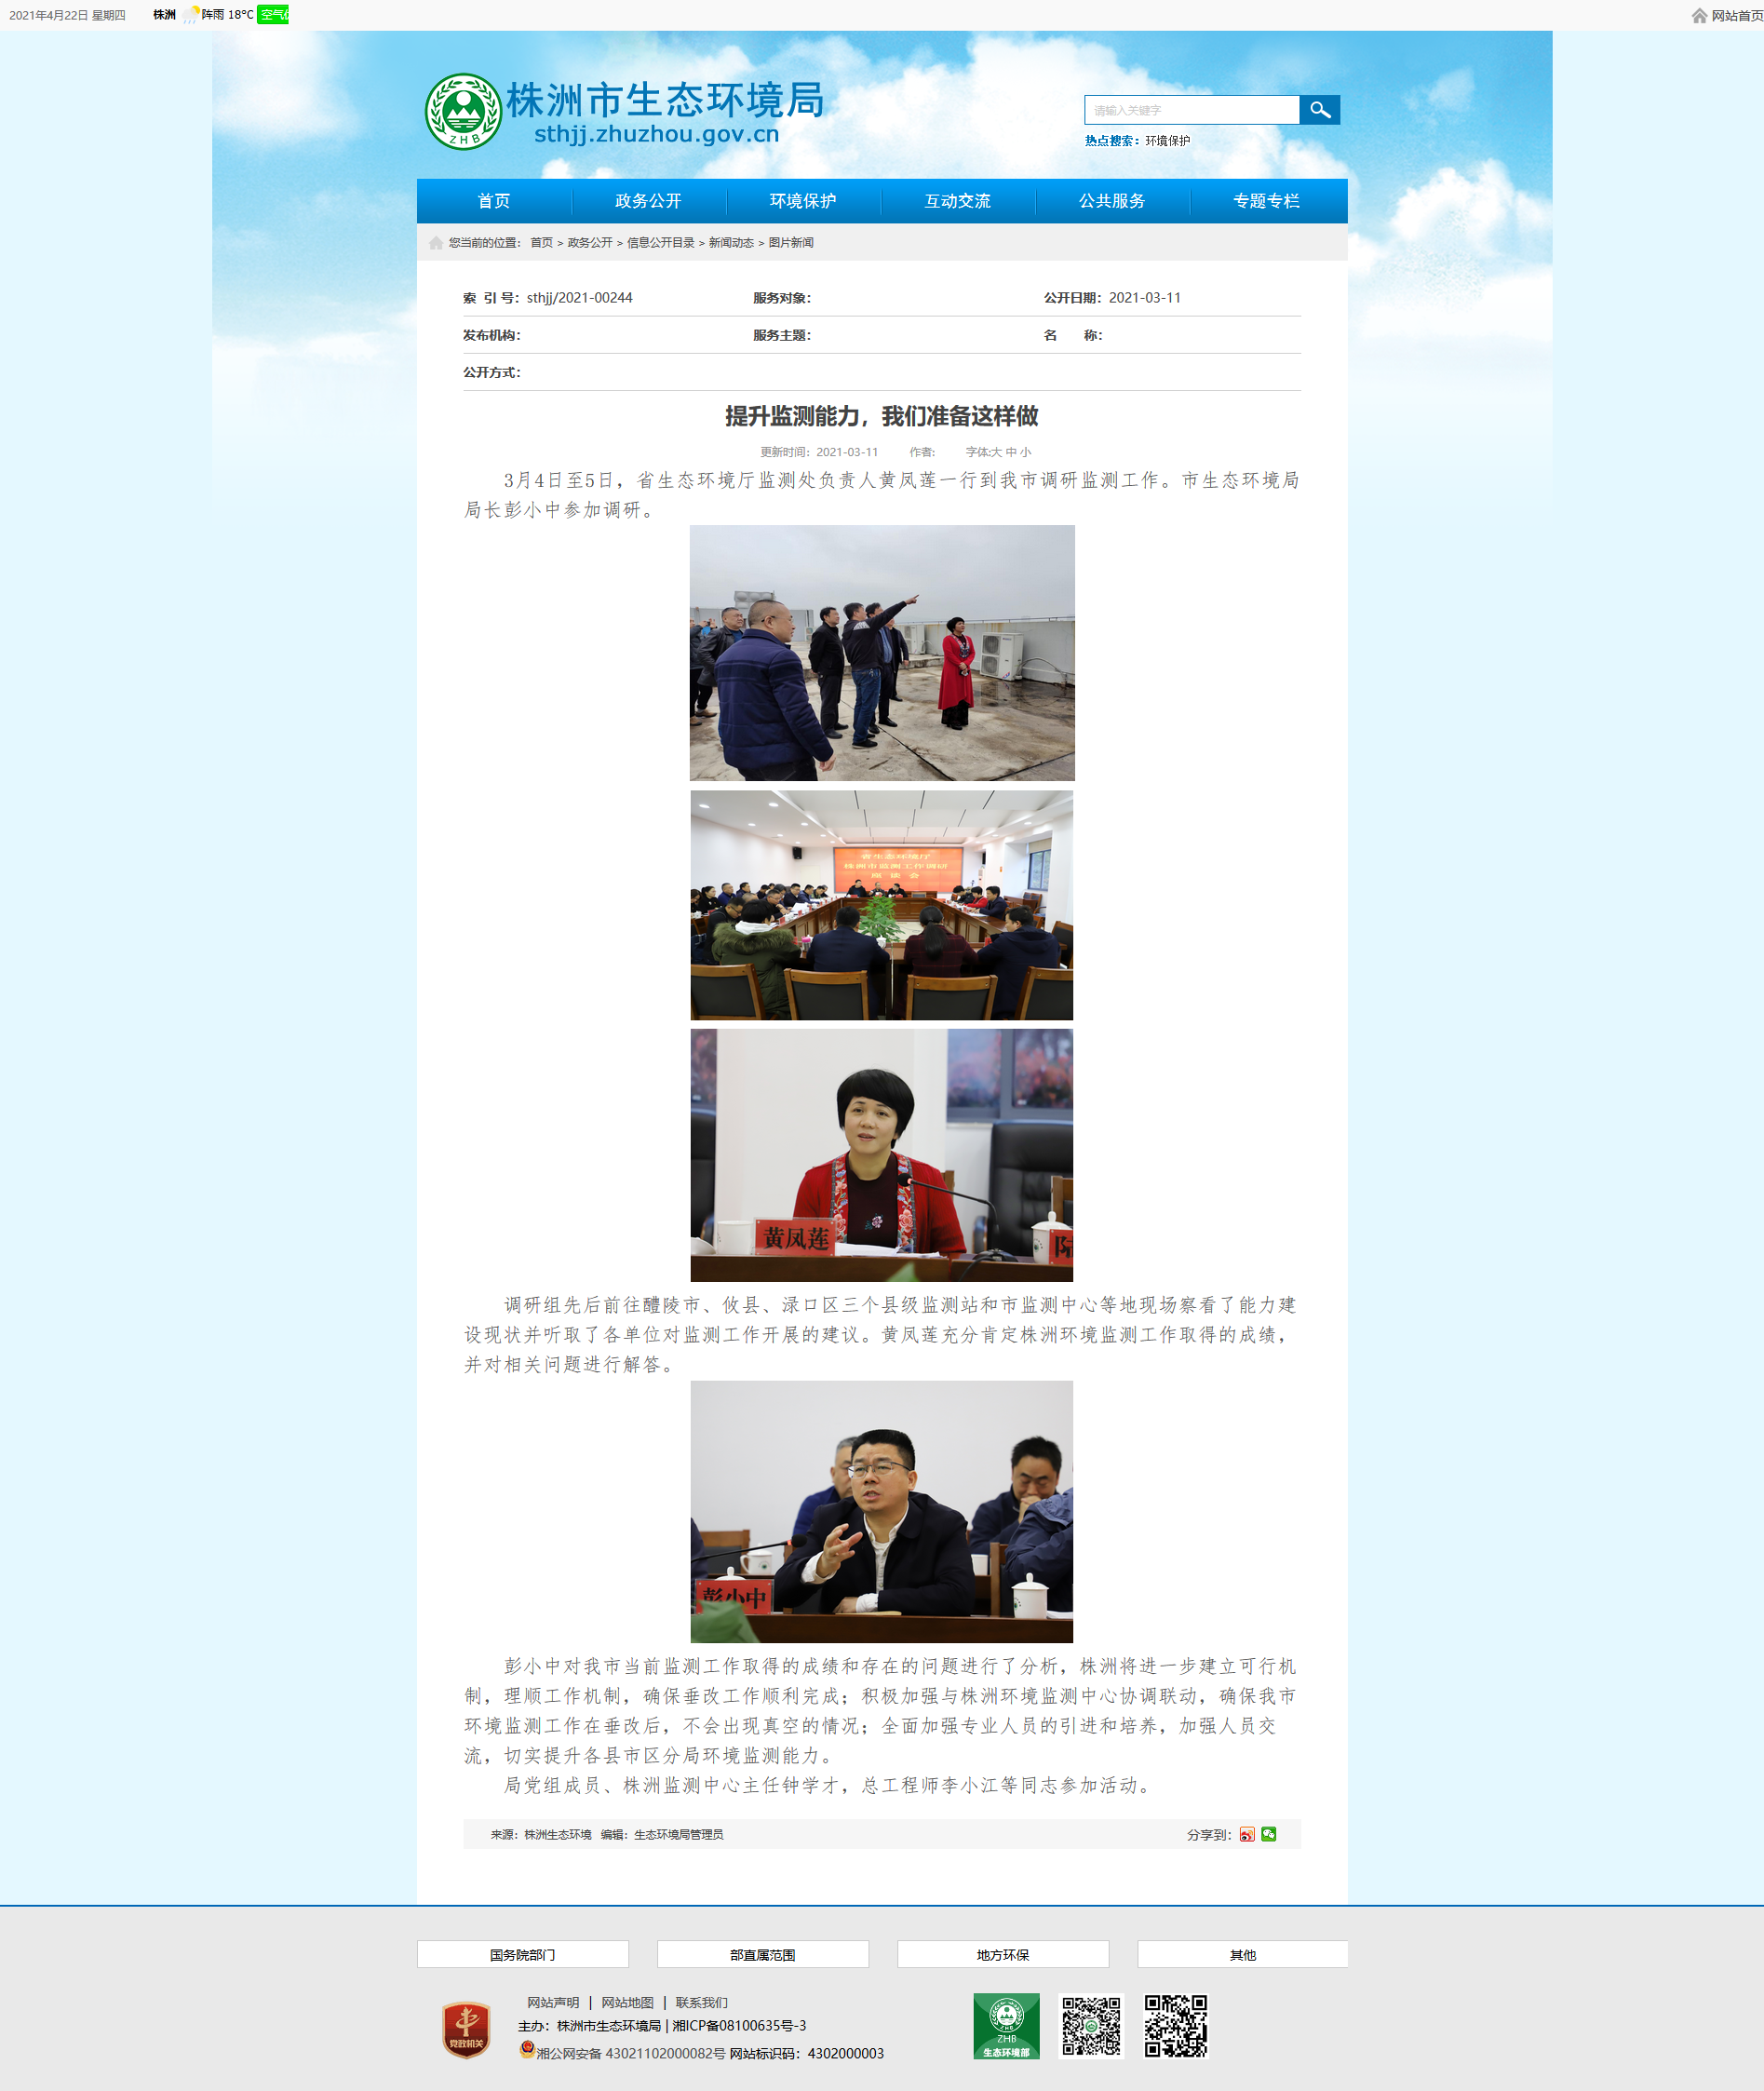The height and width of the screenshot is (2091, 1764).
Task: Set font size to 小
Action: click(x=1026, y=452)
